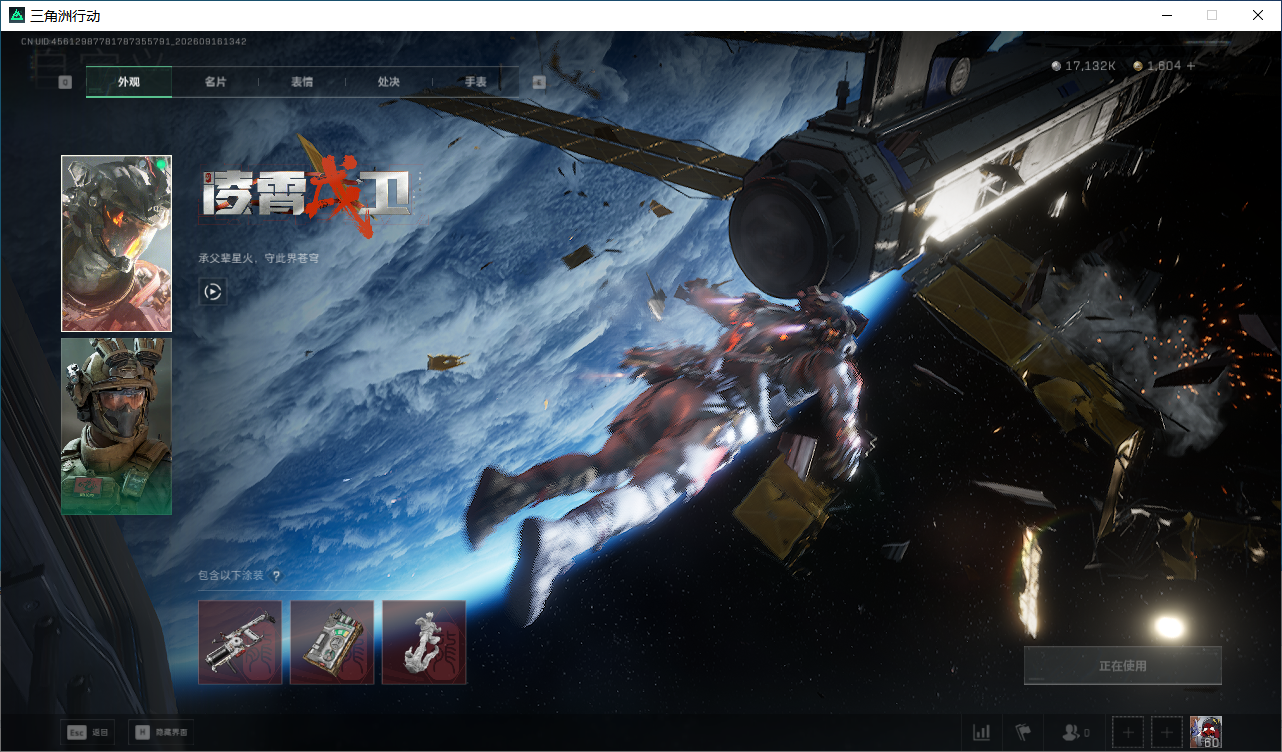Open the player avatar with level 60
The image size is (1282, 752).
pos(1206,732)
